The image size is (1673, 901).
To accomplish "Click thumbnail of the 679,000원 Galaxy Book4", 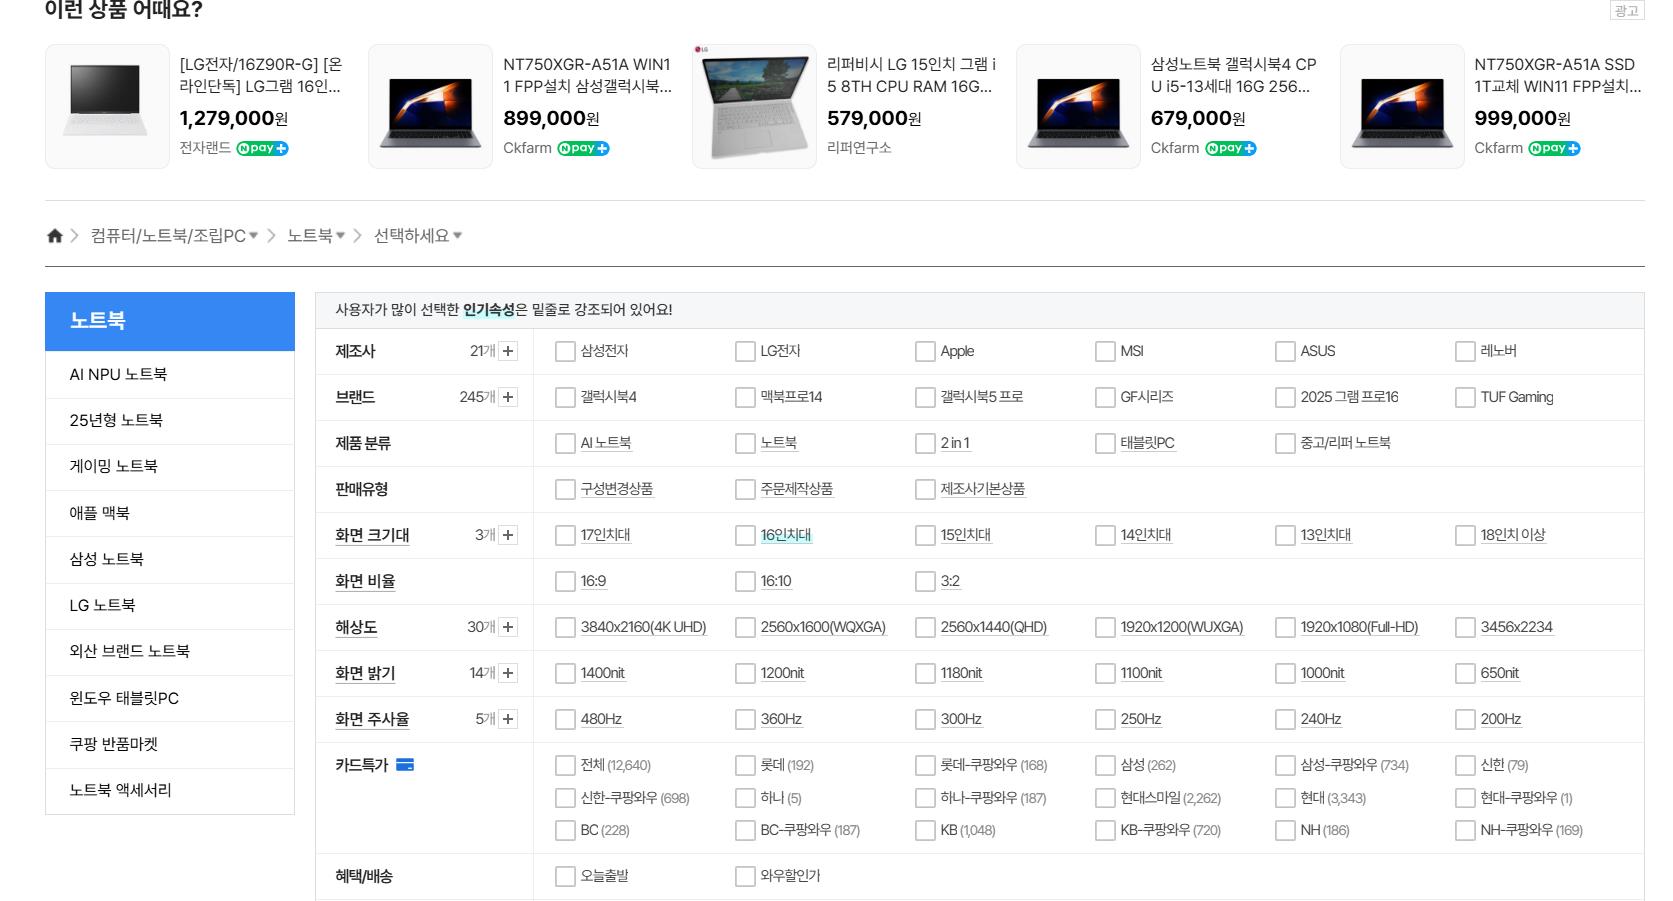I will pyautogui.click(x=1078, y=106).
